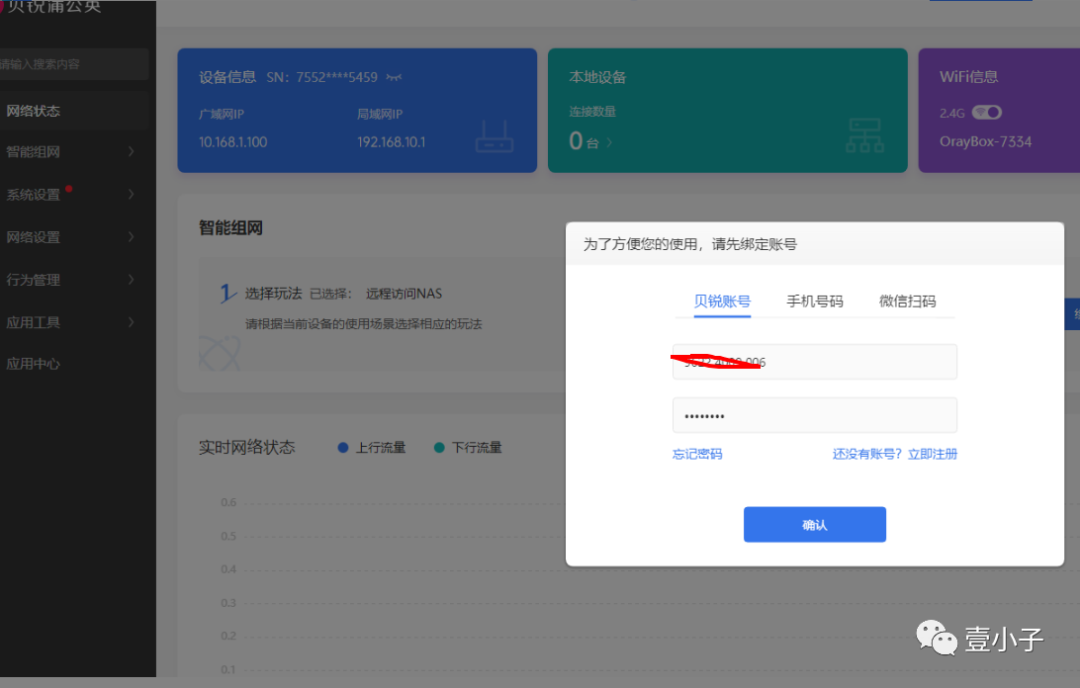Click the WiFi信息 card title
The image size is (1080, 688).
coord(968,77)
